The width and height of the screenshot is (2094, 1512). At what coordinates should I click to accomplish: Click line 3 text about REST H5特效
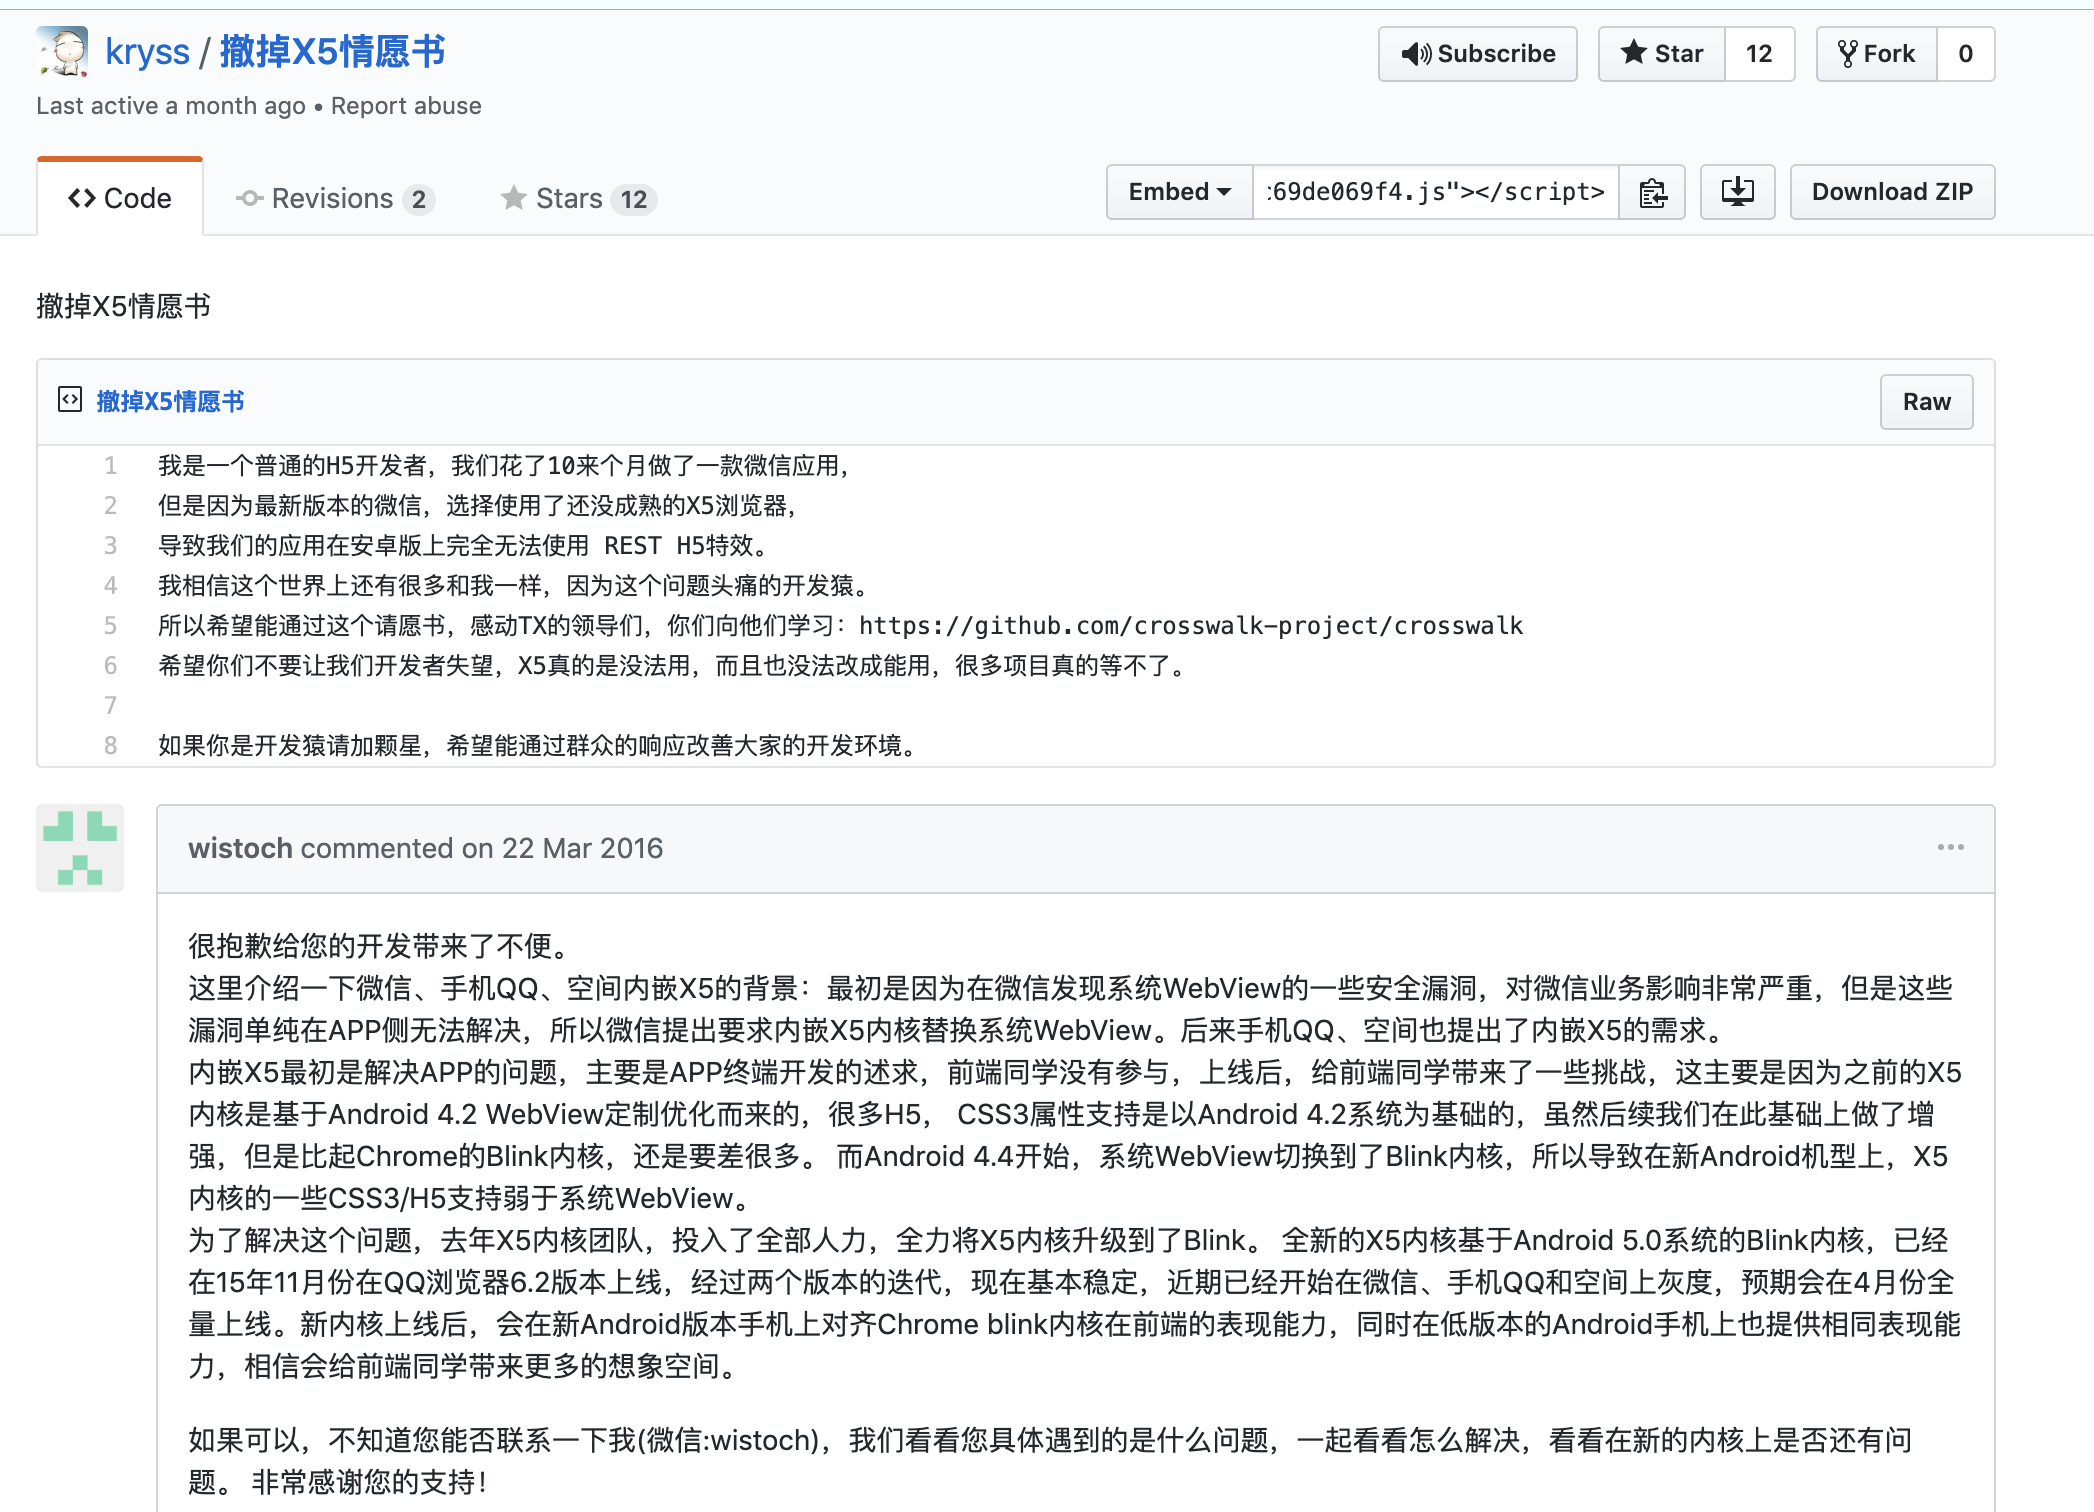point(463,546)
